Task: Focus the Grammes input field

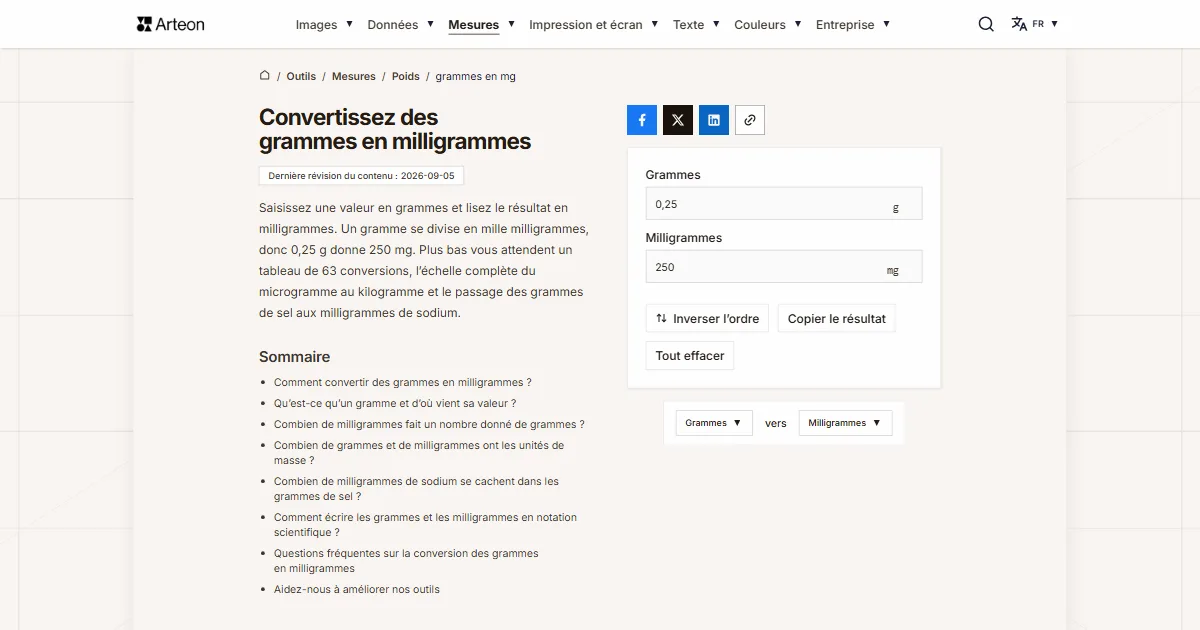Action: tap(784, 204)
